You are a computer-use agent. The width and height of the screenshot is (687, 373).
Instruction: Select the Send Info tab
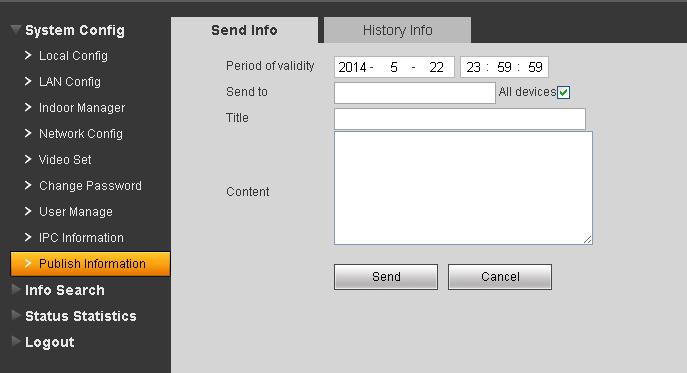point(244,30)
